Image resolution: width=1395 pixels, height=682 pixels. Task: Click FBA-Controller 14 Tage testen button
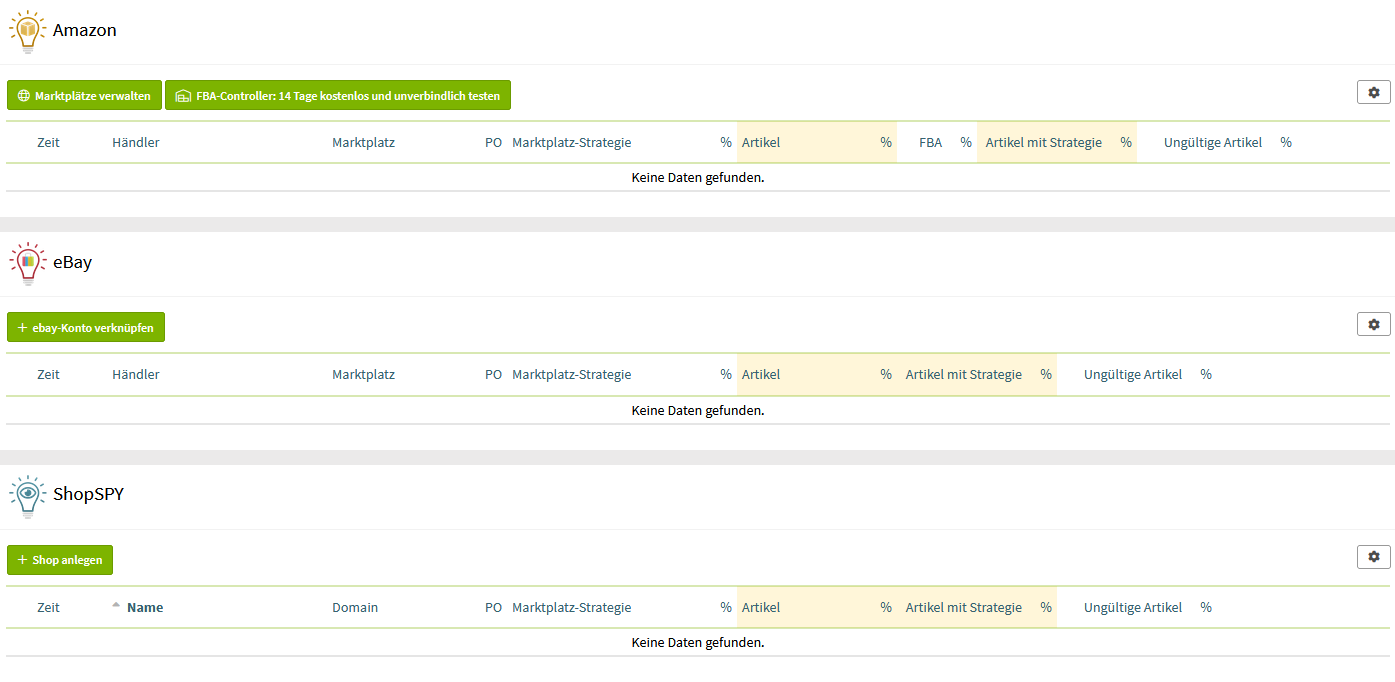338,96
